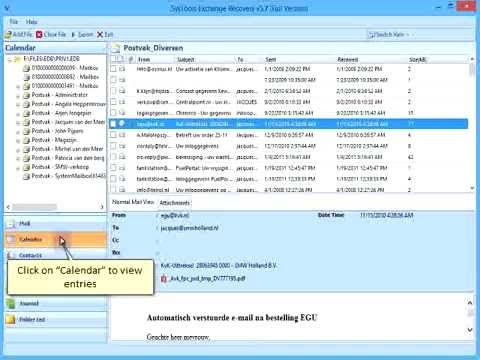480x360 pixels.
Task: Select the Normal Mail View tab
Action: coord(133,202)
